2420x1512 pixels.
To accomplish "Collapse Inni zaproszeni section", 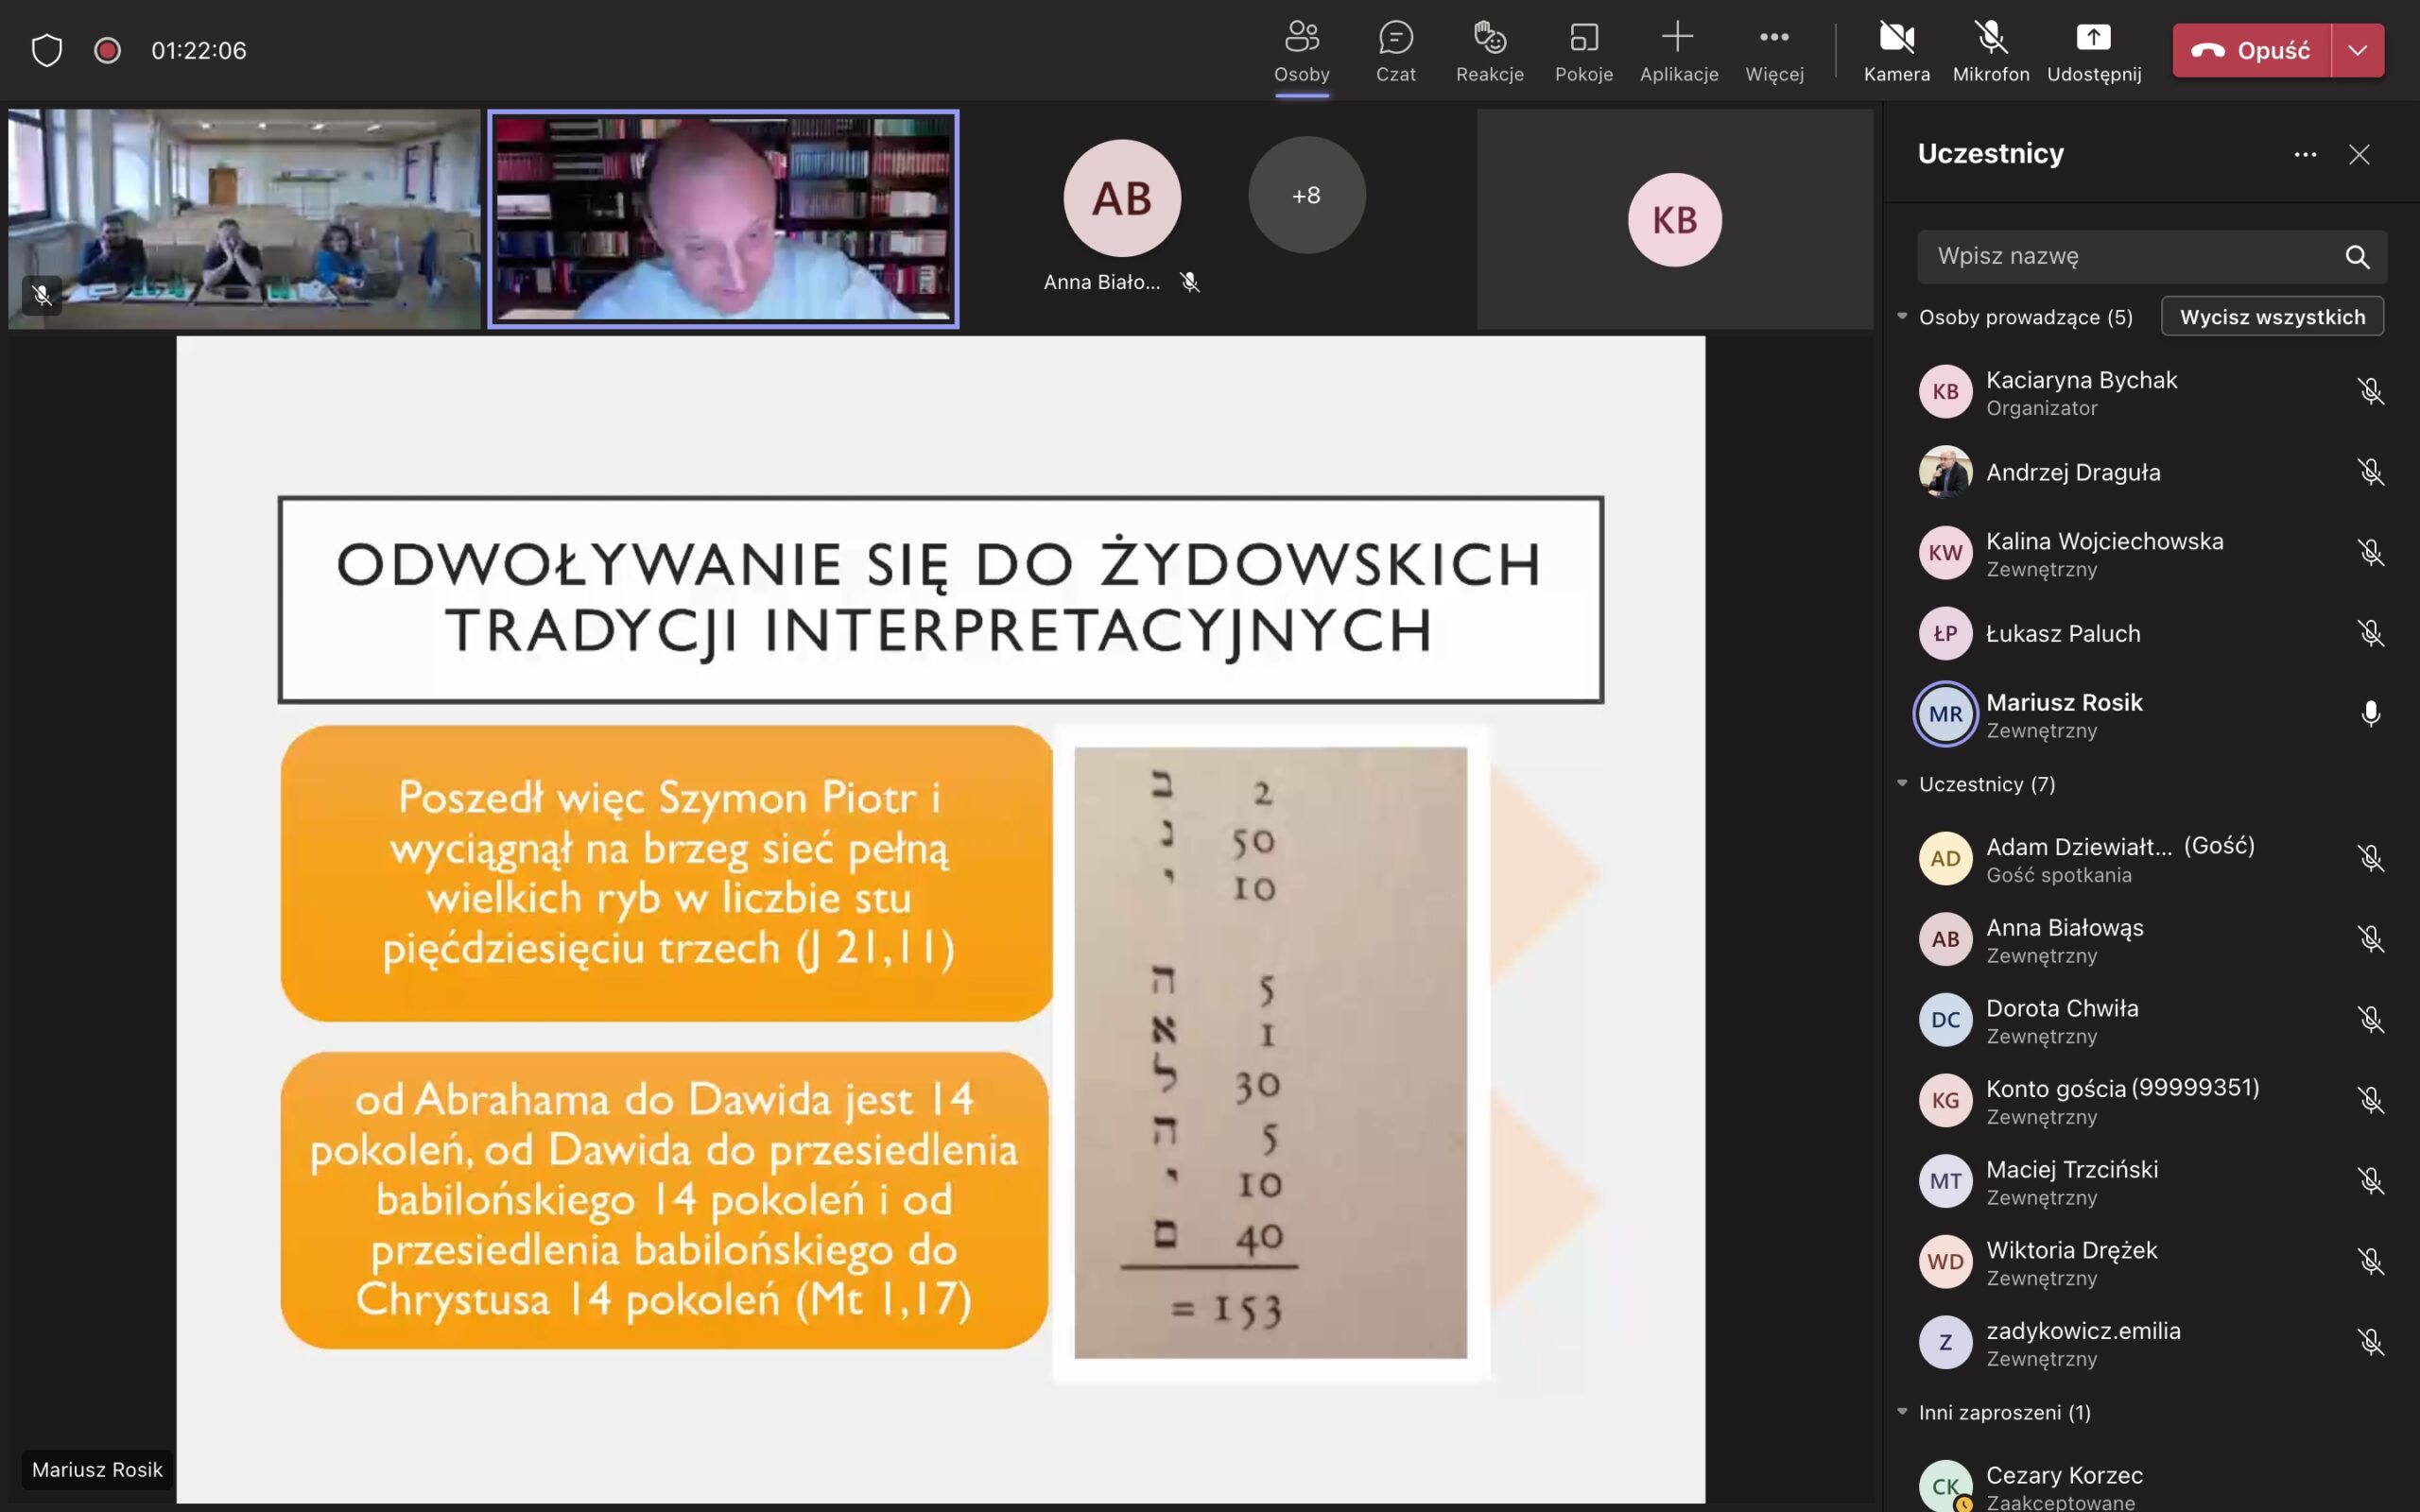I will [x=1902, y=1412].
